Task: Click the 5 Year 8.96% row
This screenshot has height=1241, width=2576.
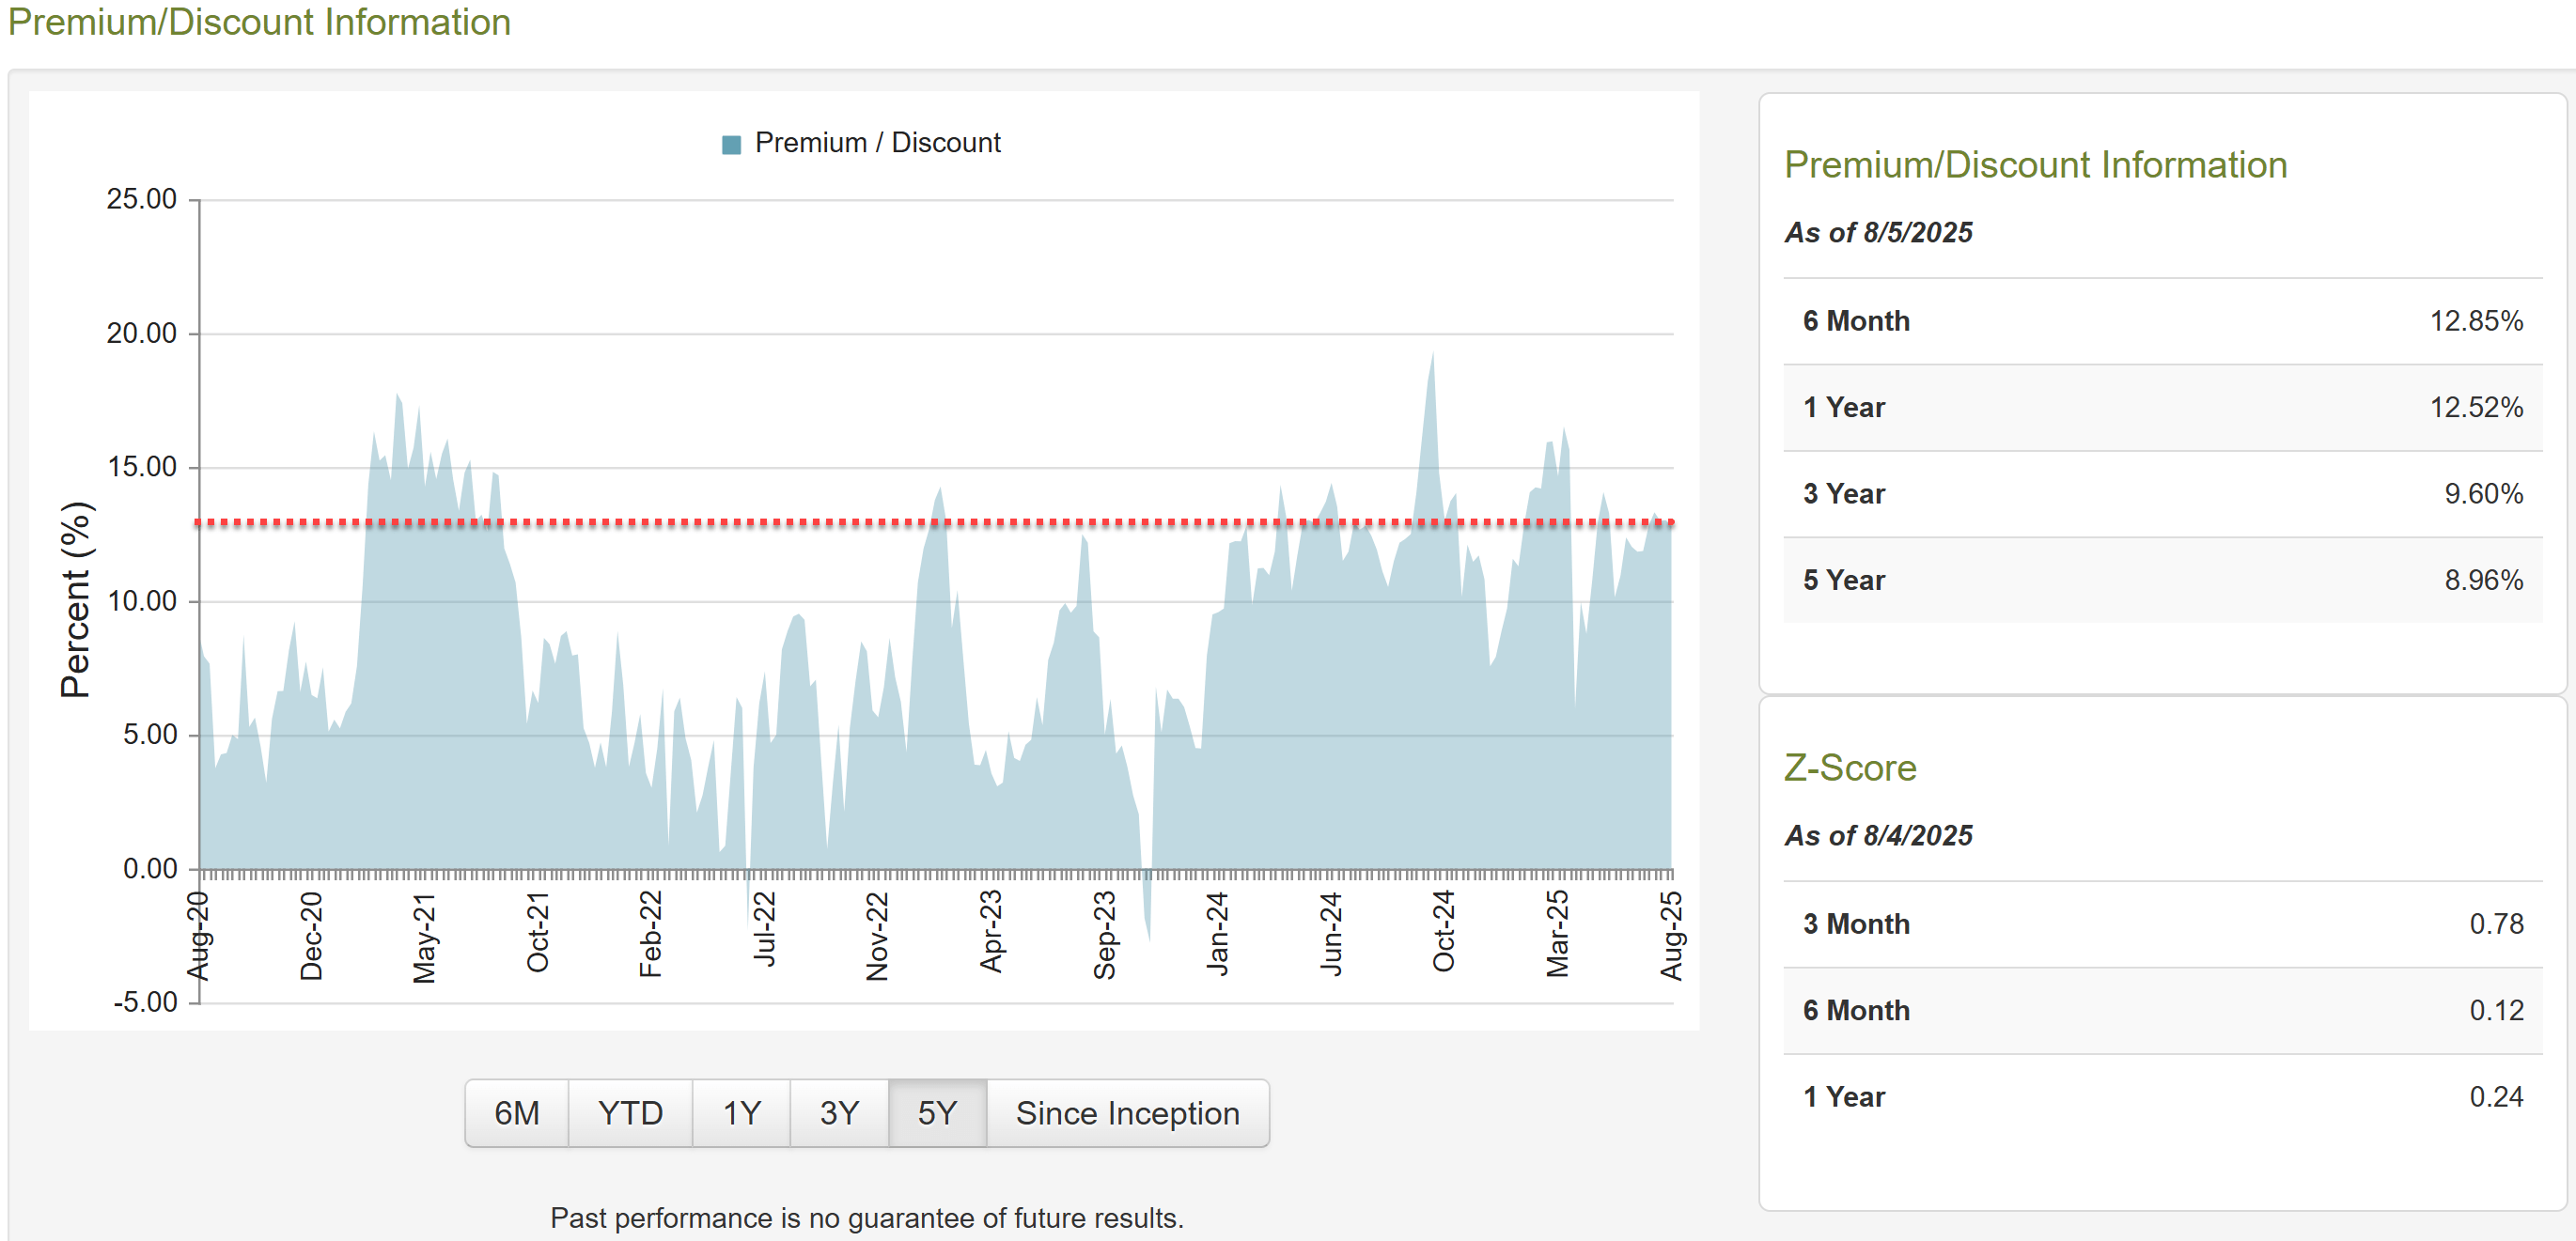Action: [2162, 580]
